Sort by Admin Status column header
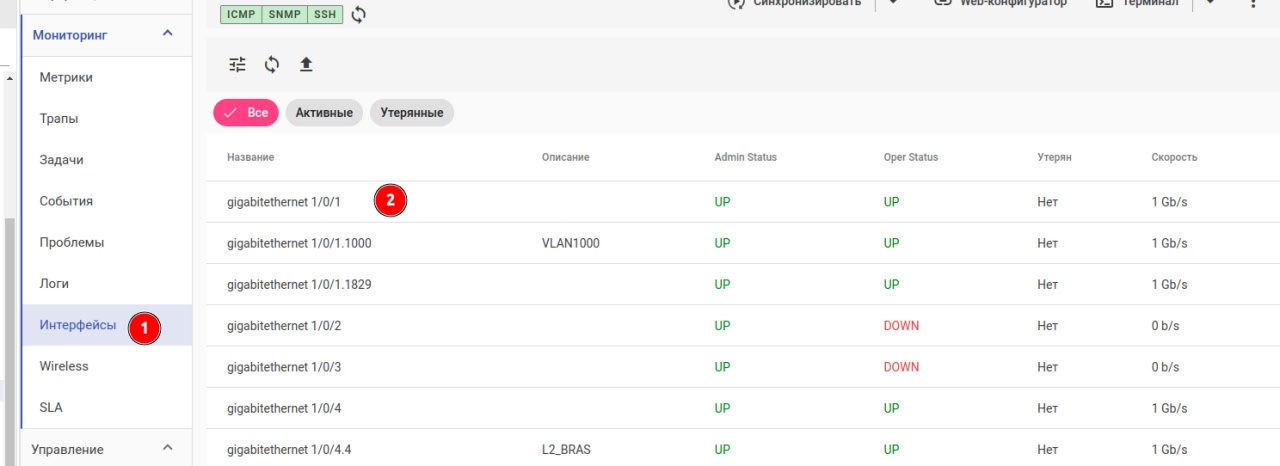This screenshot has width=1280, height=466. click(x=746, y=157)
